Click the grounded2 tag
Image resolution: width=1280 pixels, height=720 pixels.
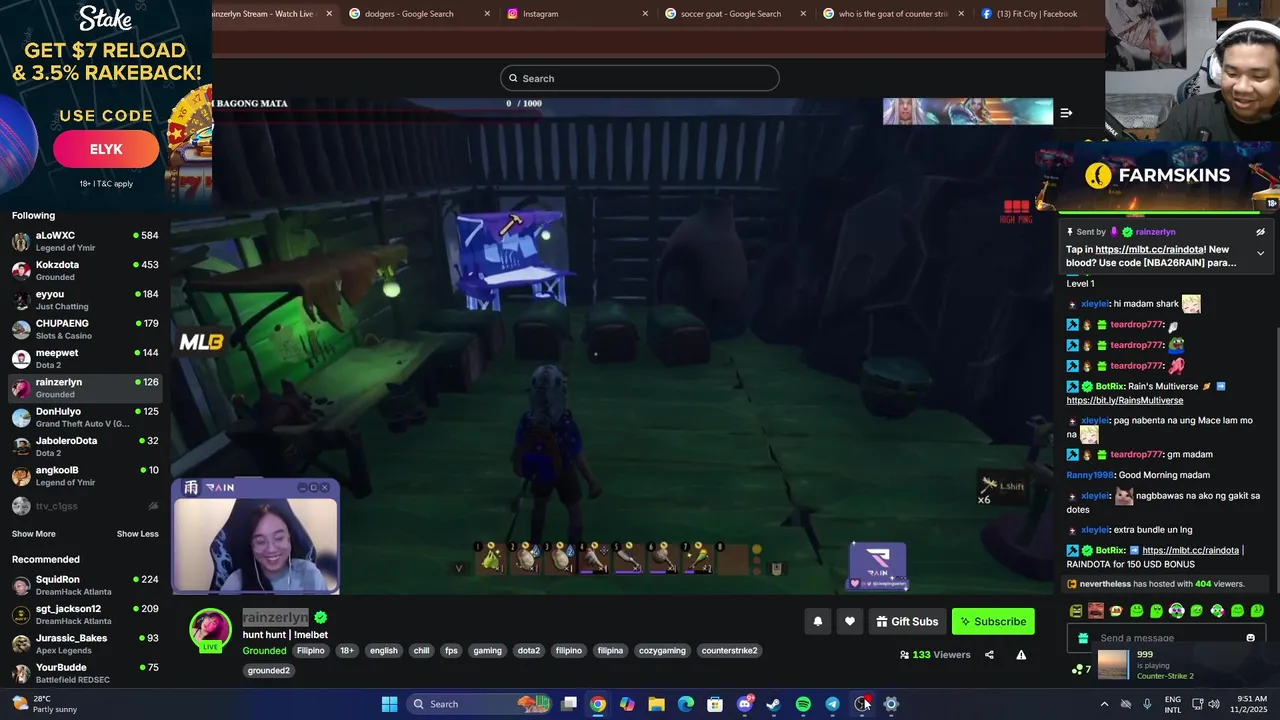(268, 671)
